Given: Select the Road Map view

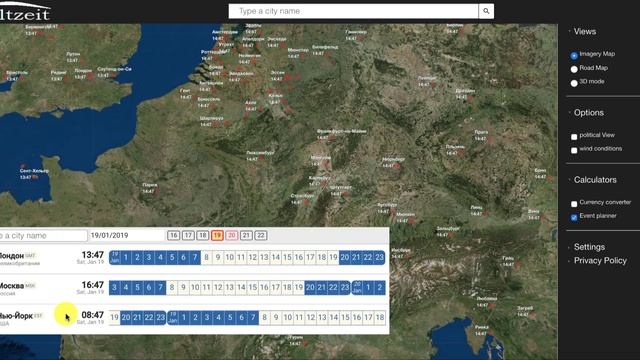Looking at the screenshot, I should (x=574, y=69).
